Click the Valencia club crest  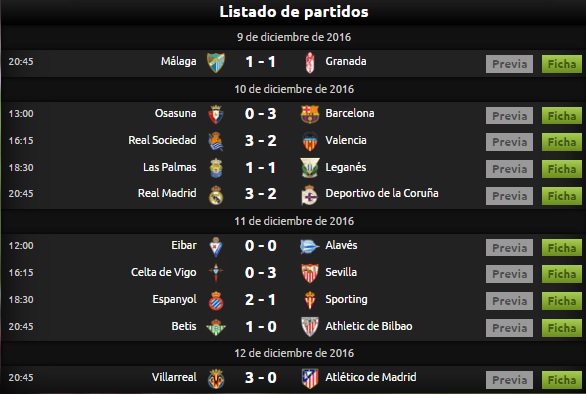310,141
